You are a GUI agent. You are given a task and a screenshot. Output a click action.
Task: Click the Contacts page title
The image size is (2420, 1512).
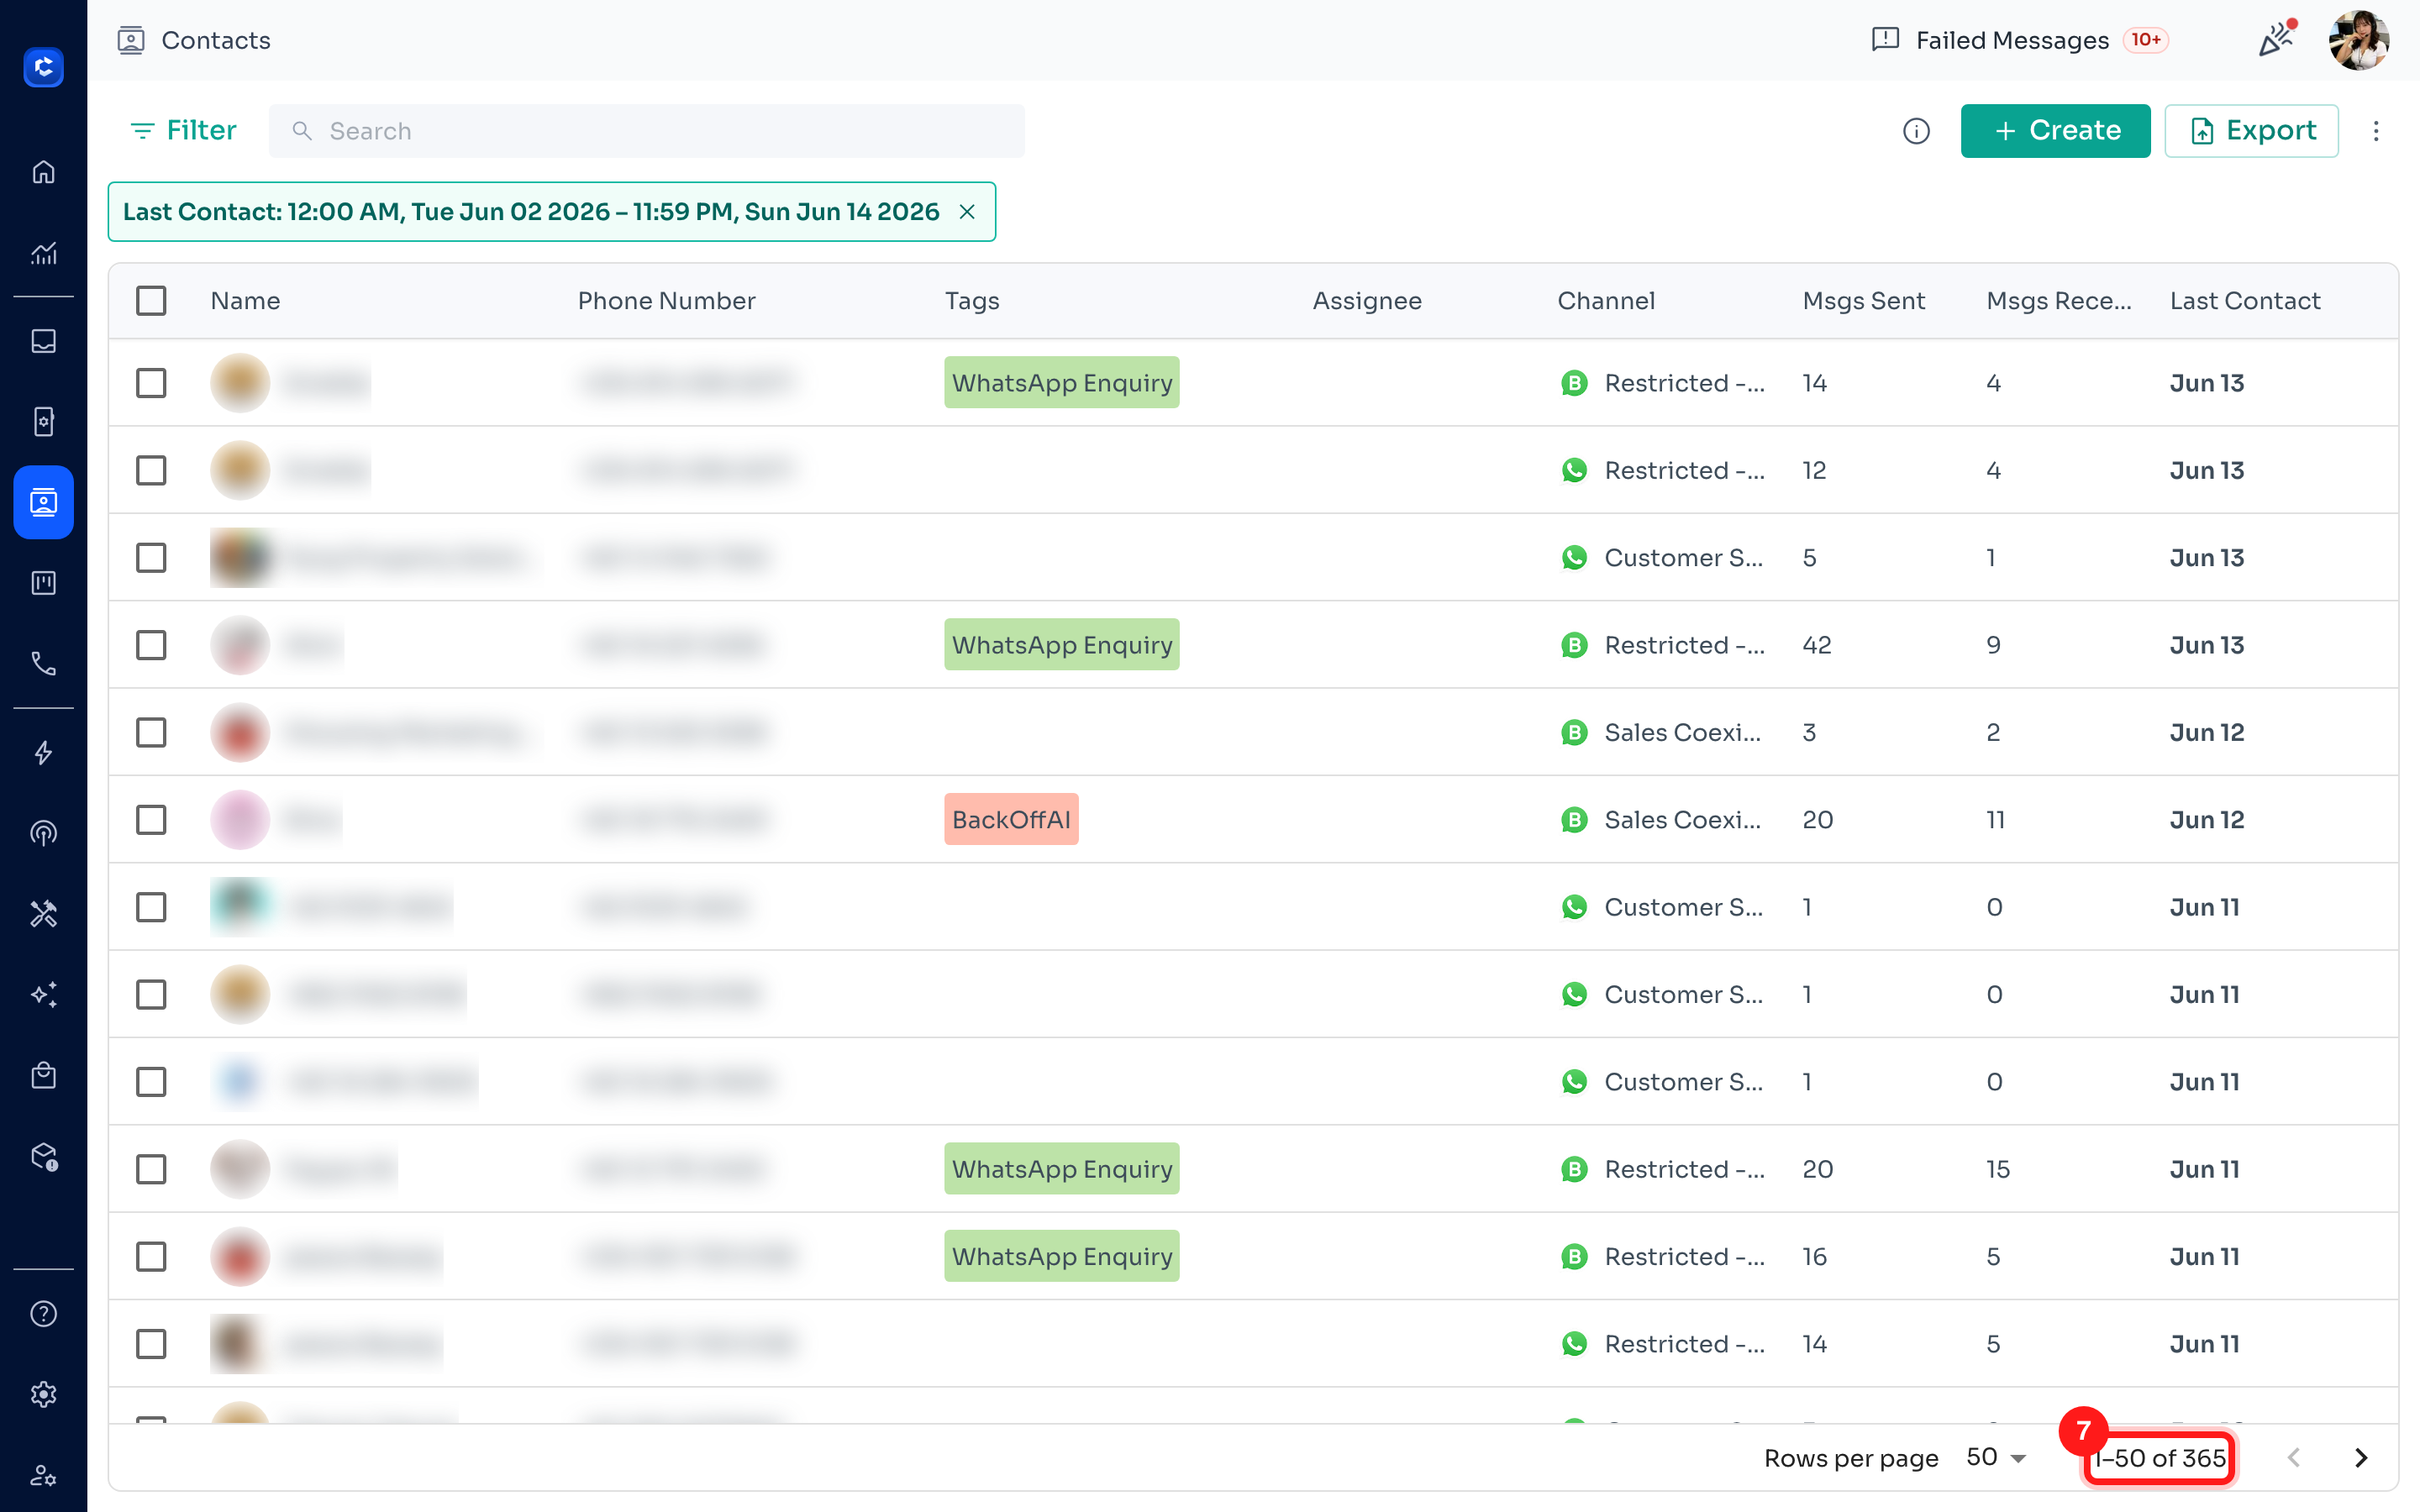[216, 40]
